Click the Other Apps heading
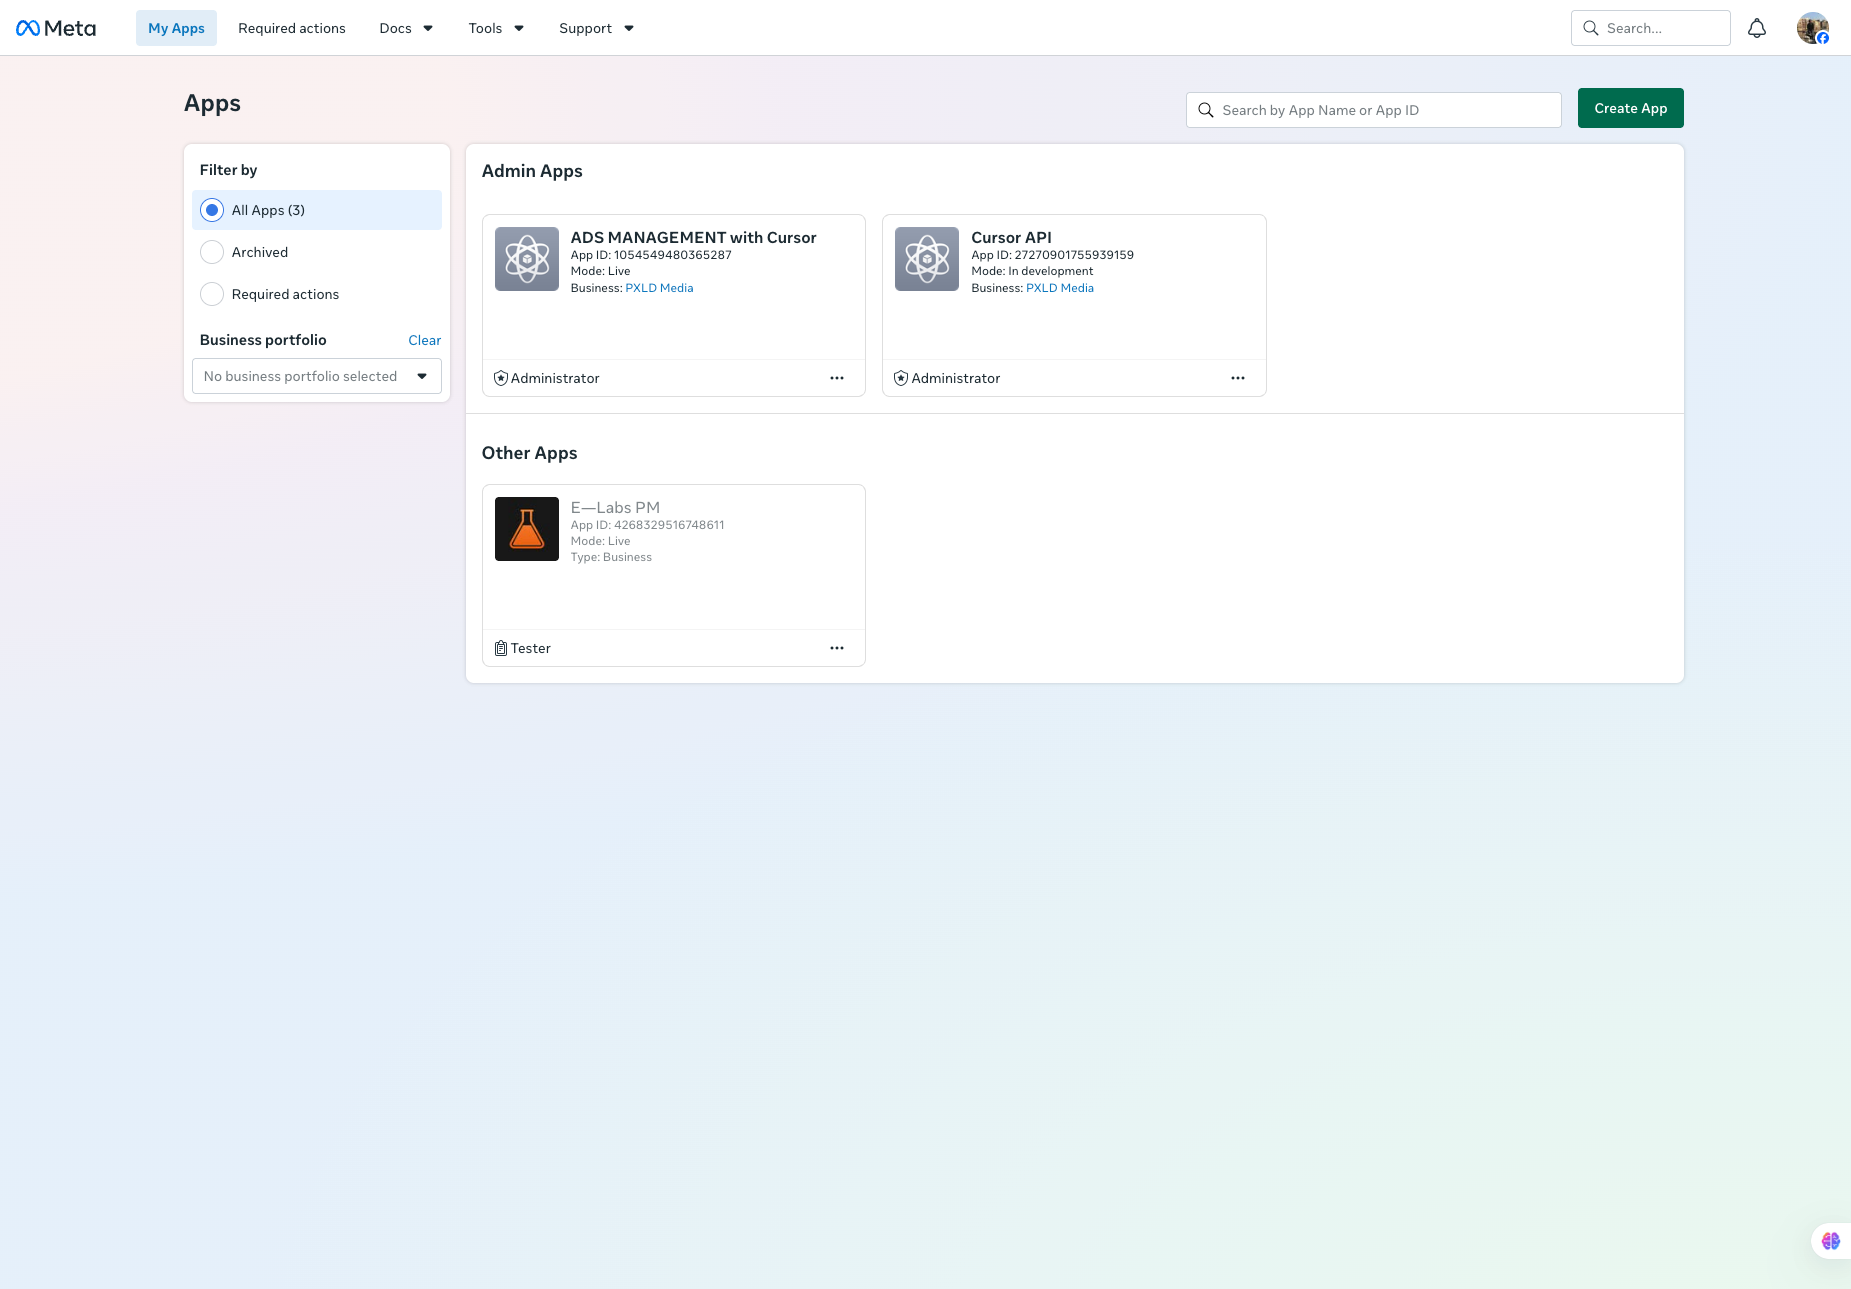This screenshot has width=1851, height=1289. [530, 453]
